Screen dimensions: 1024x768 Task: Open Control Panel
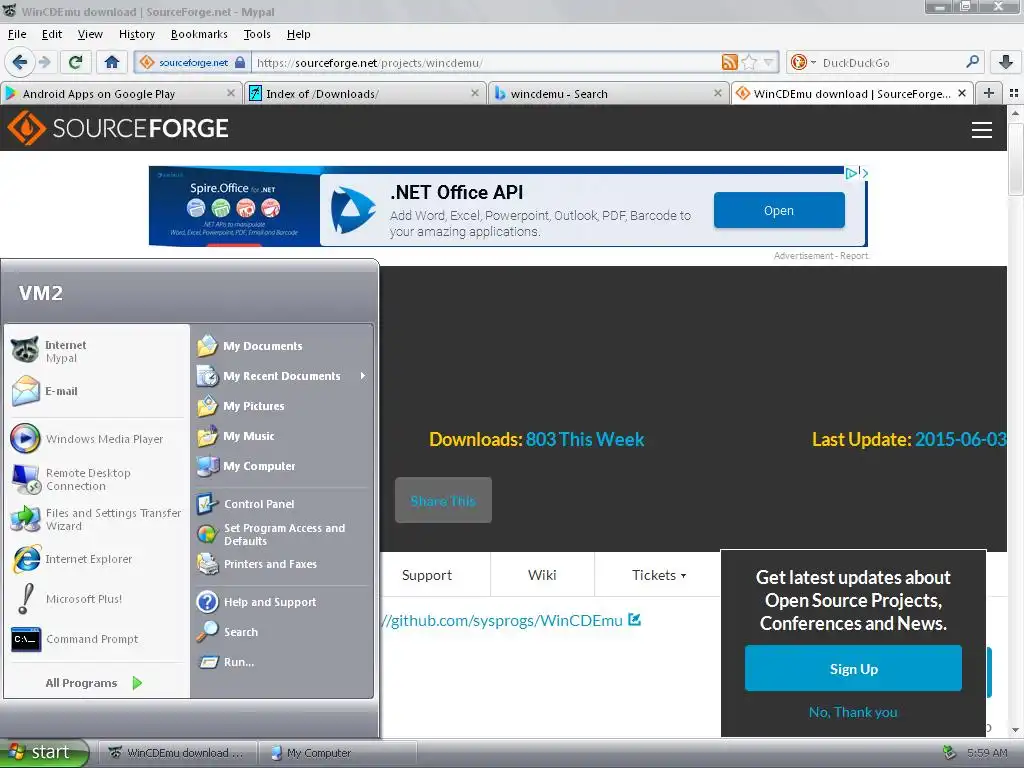(282, 504)
